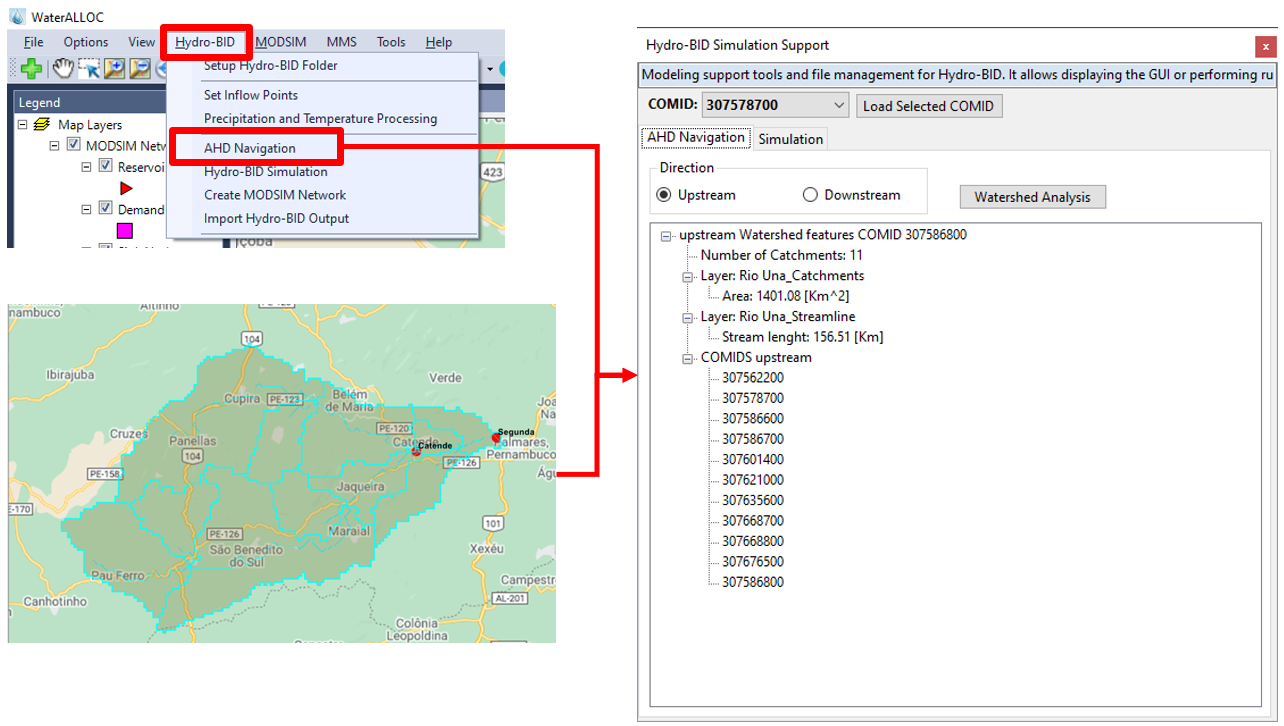Toggle the Demand layer checkbox
1284x726 pixels.
pos(105,210)
